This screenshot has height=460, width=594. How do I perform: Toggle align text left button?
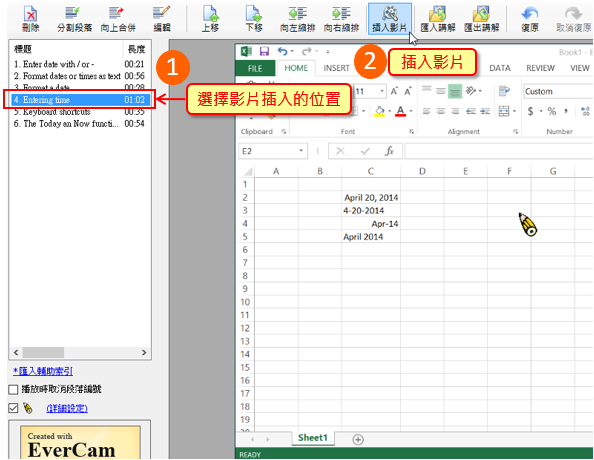(x=427, y=111)
